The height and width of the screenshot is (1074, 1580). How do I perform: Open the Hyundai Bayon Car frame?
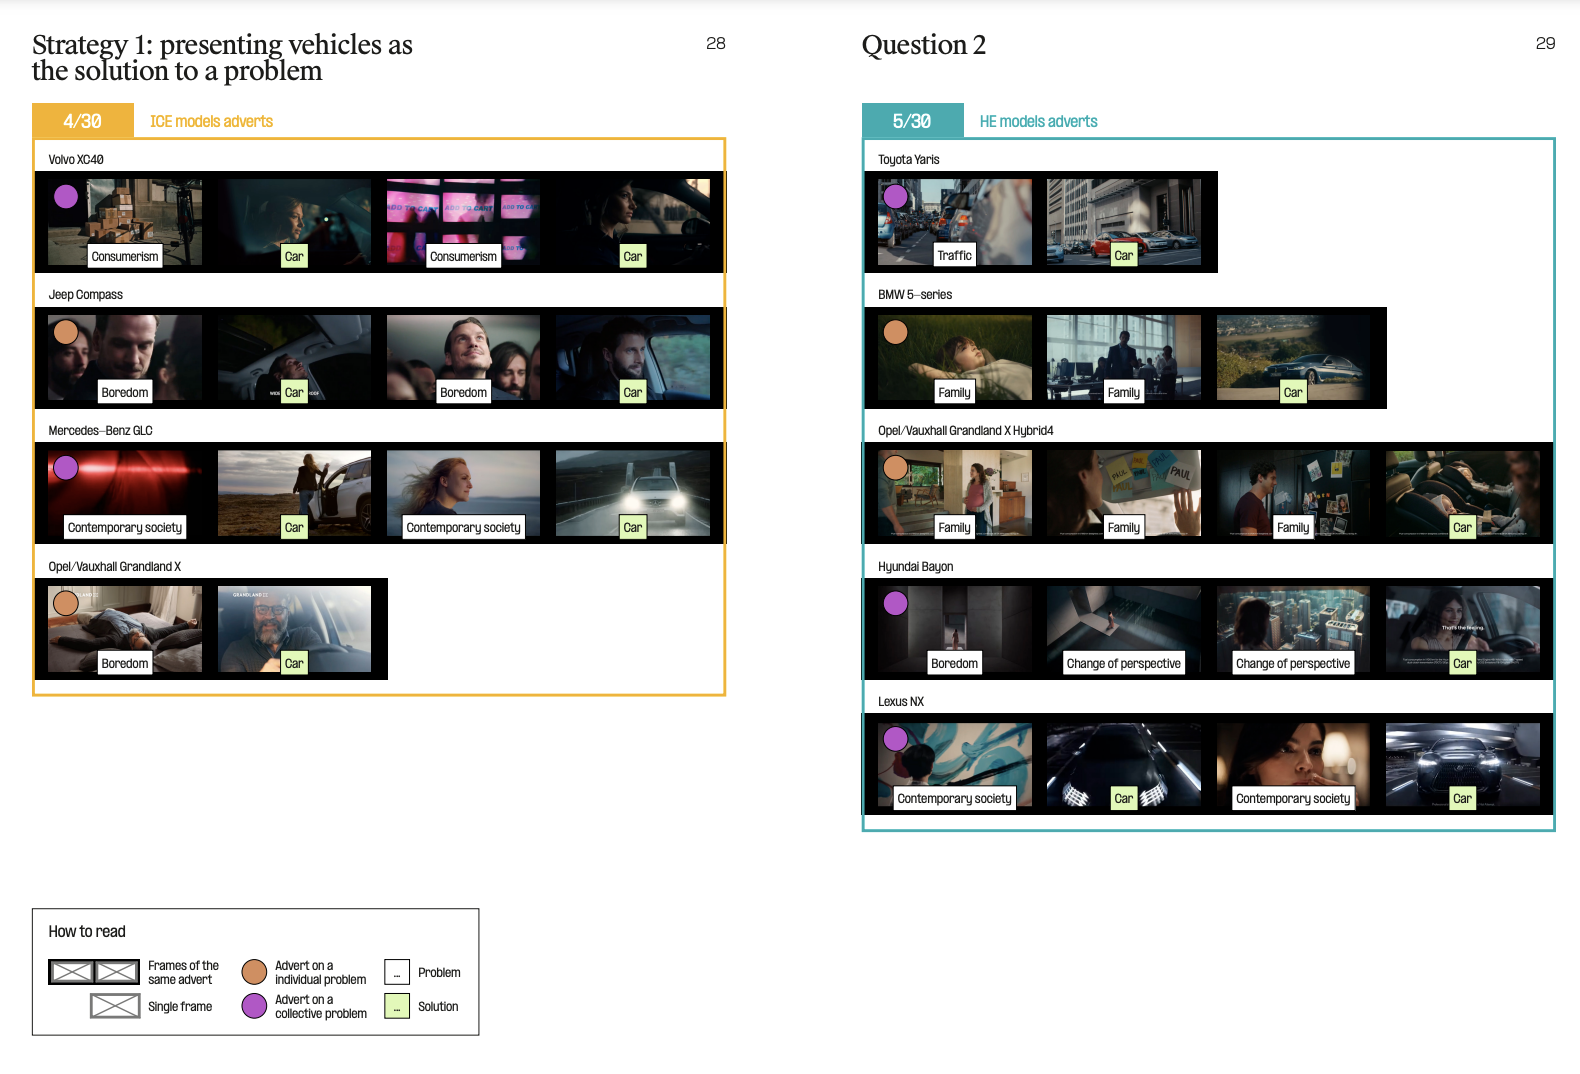click(x=1463, y=629)
